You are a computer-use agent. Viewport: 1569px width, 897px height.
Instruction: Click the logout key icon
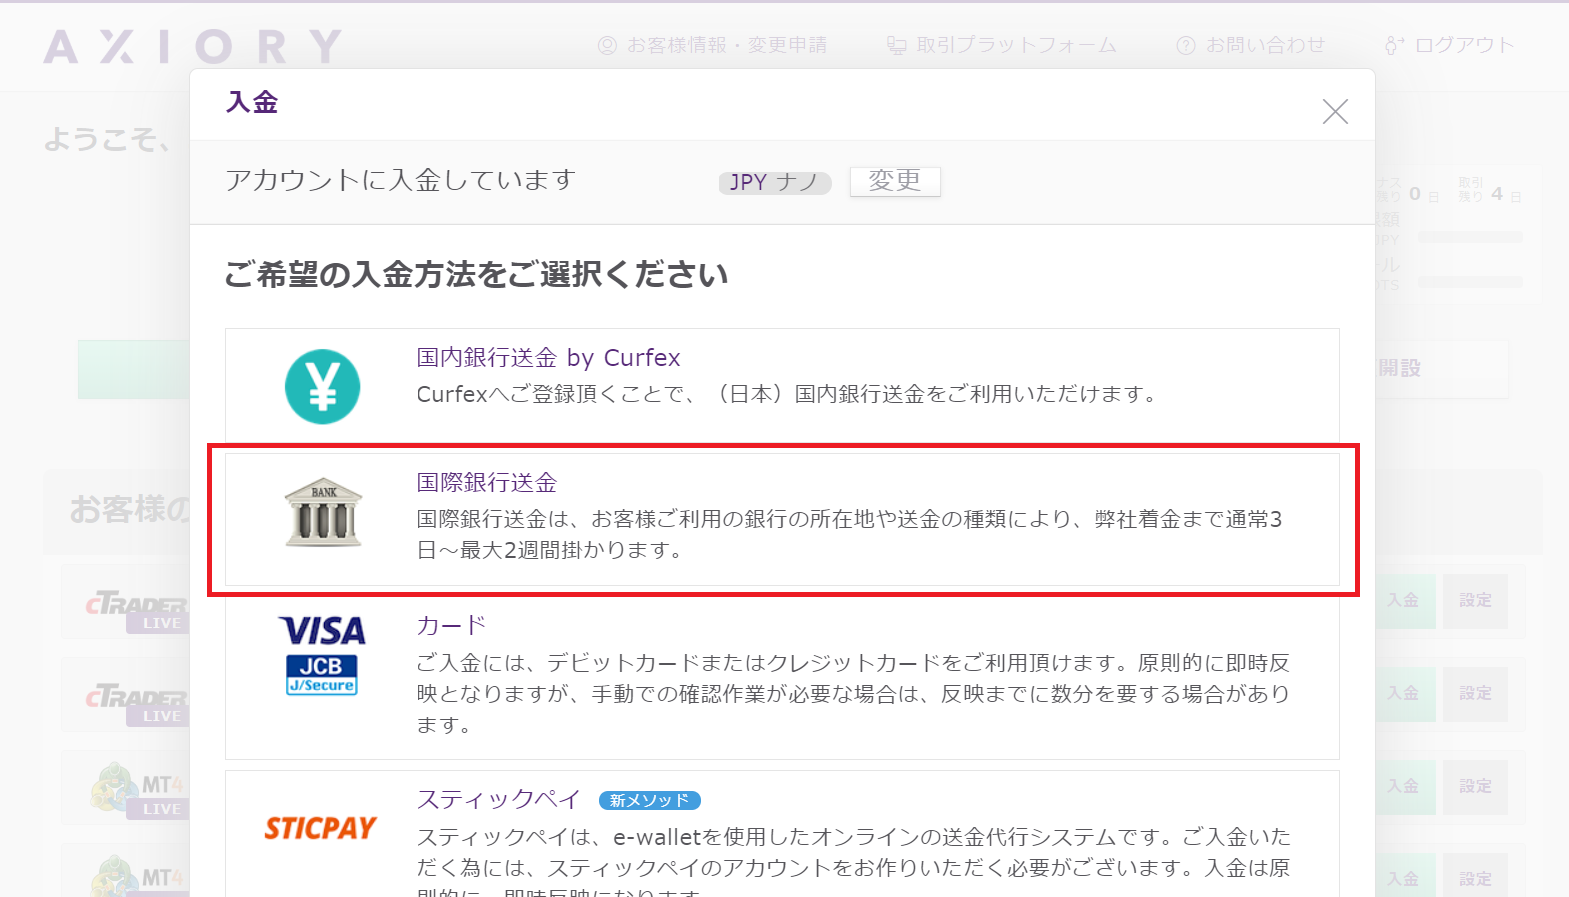pos(1395,45)
